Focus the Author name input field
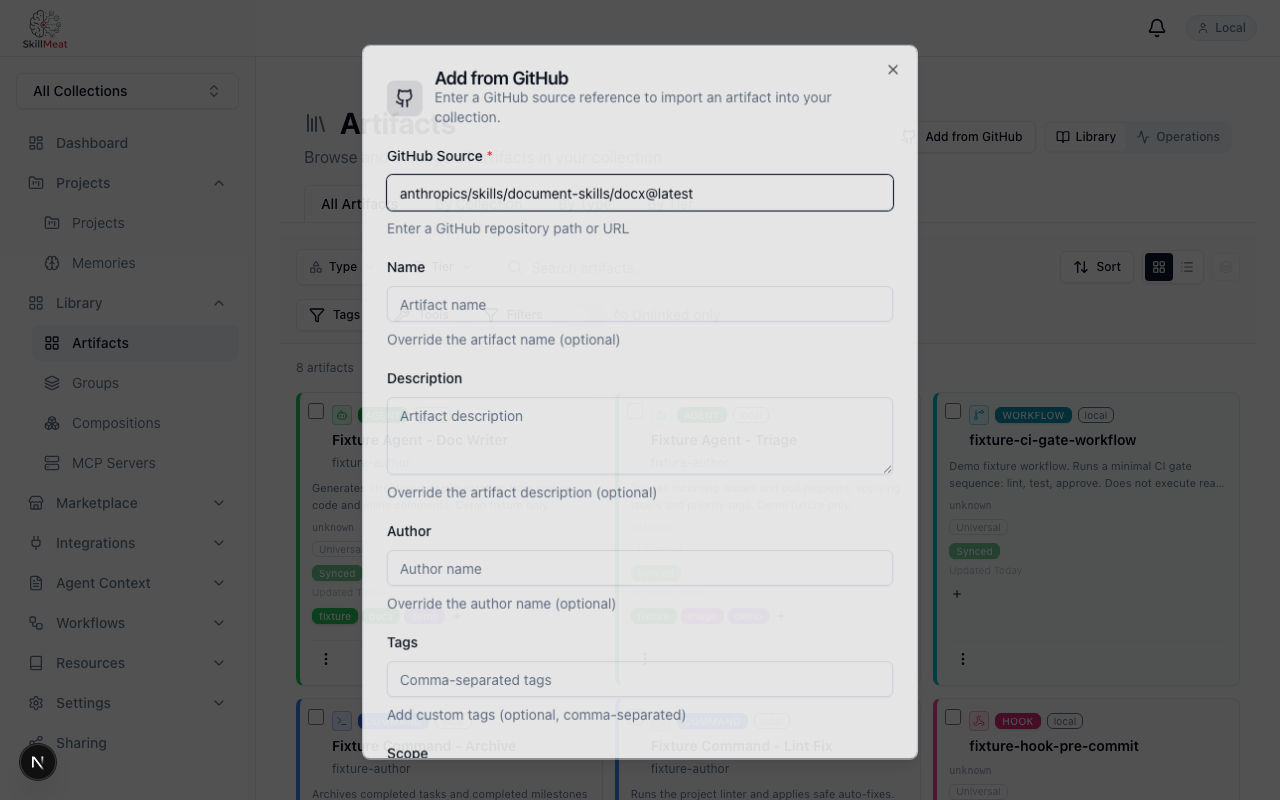 tap(640, 568)
